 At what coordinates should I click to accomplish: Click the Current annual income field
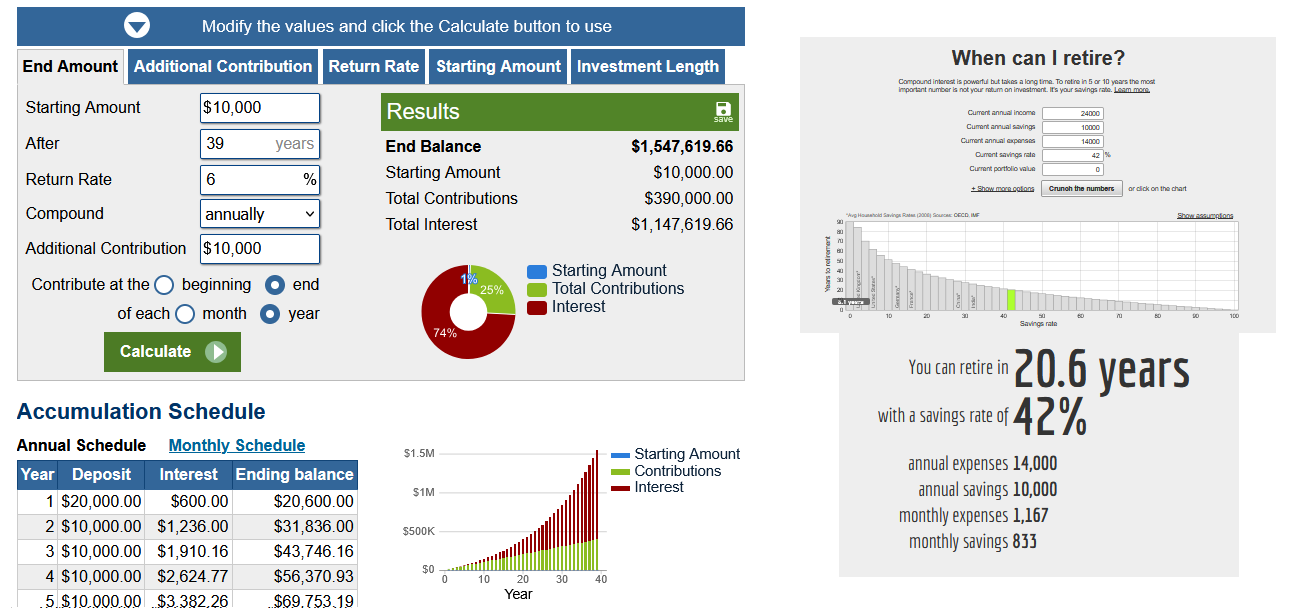[x=1072, y=114]
